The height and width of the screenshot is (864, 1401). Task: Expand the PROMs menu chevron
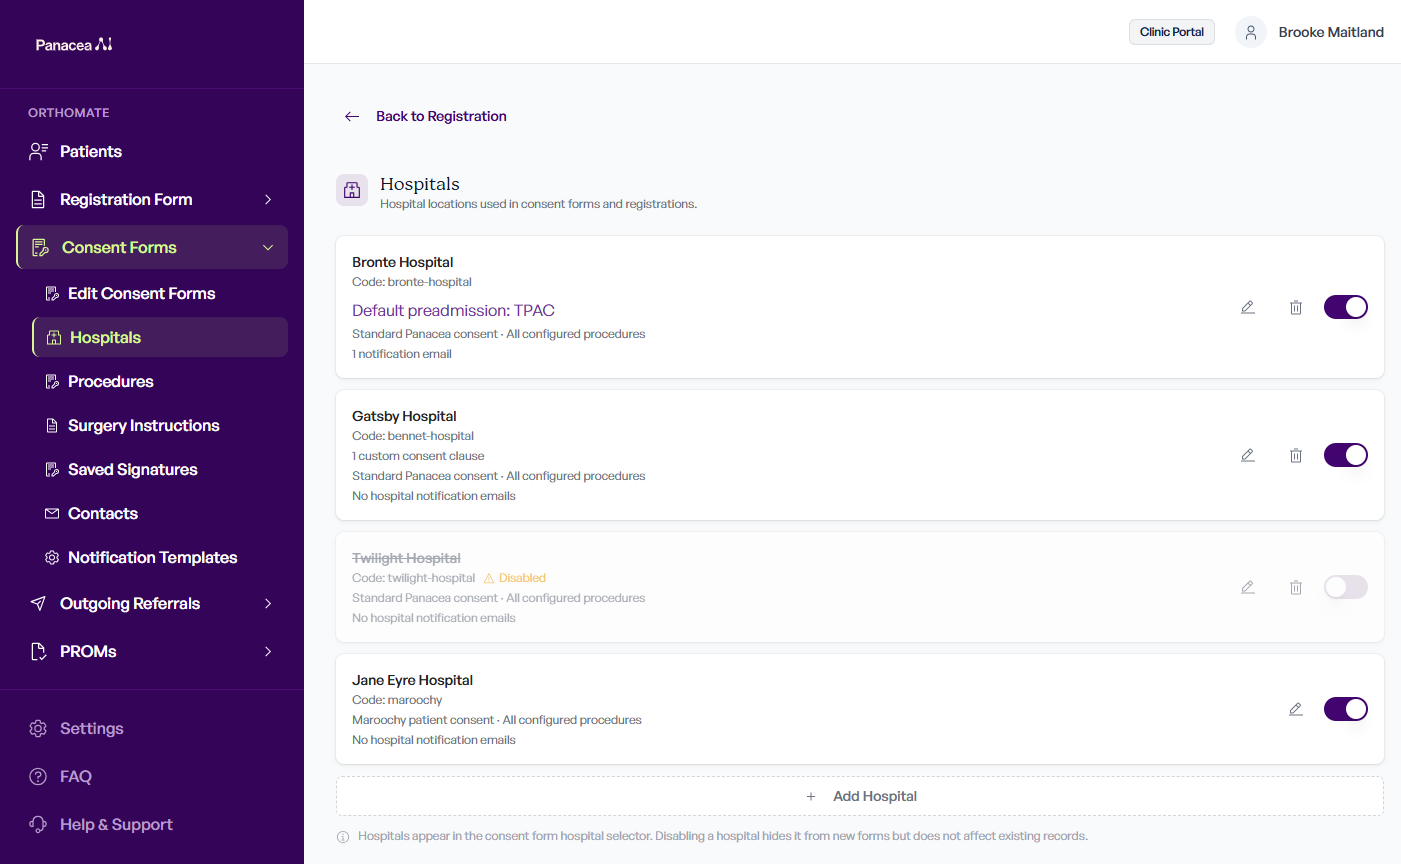coord(268,651)
